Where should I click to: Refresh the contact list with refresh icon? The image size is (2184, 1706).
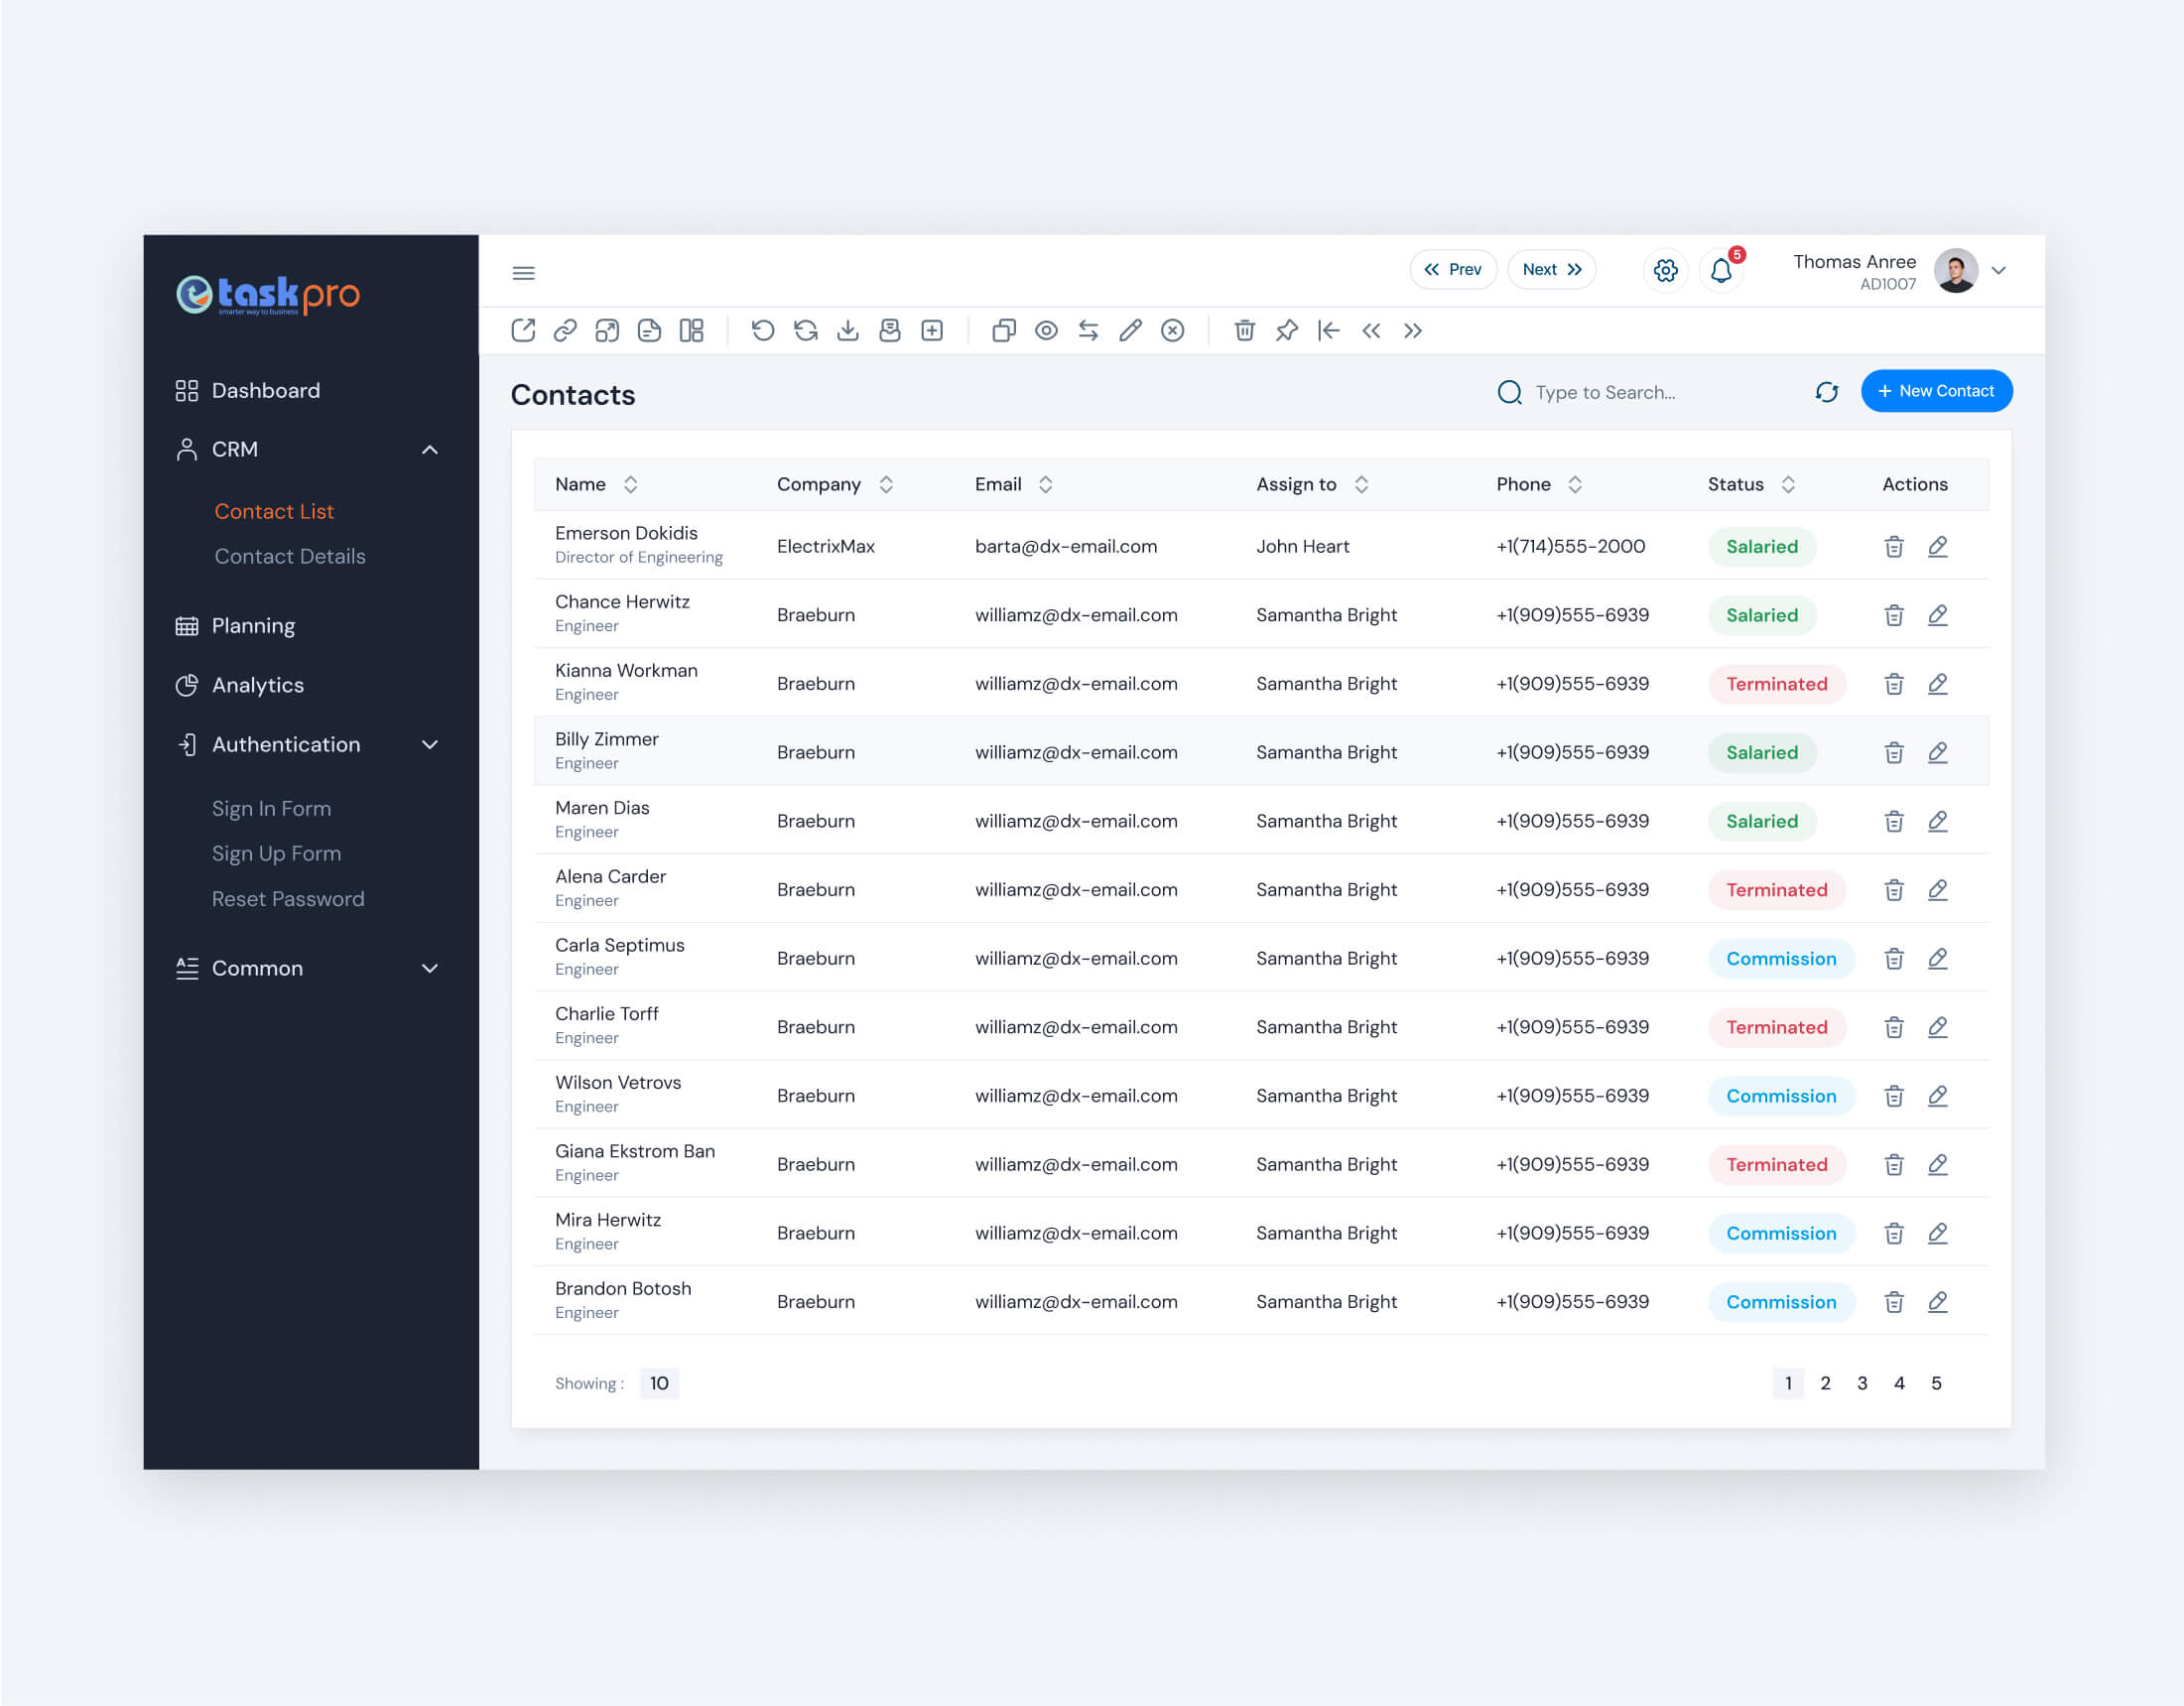click(x=1827, y=392)
